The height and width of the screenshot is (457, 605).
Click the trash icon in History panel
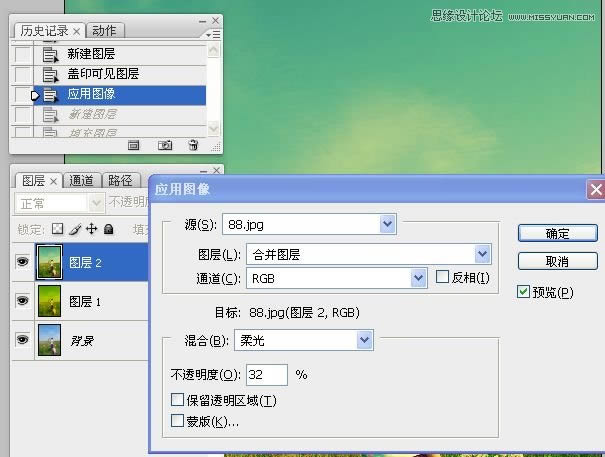tap(193, 145)
